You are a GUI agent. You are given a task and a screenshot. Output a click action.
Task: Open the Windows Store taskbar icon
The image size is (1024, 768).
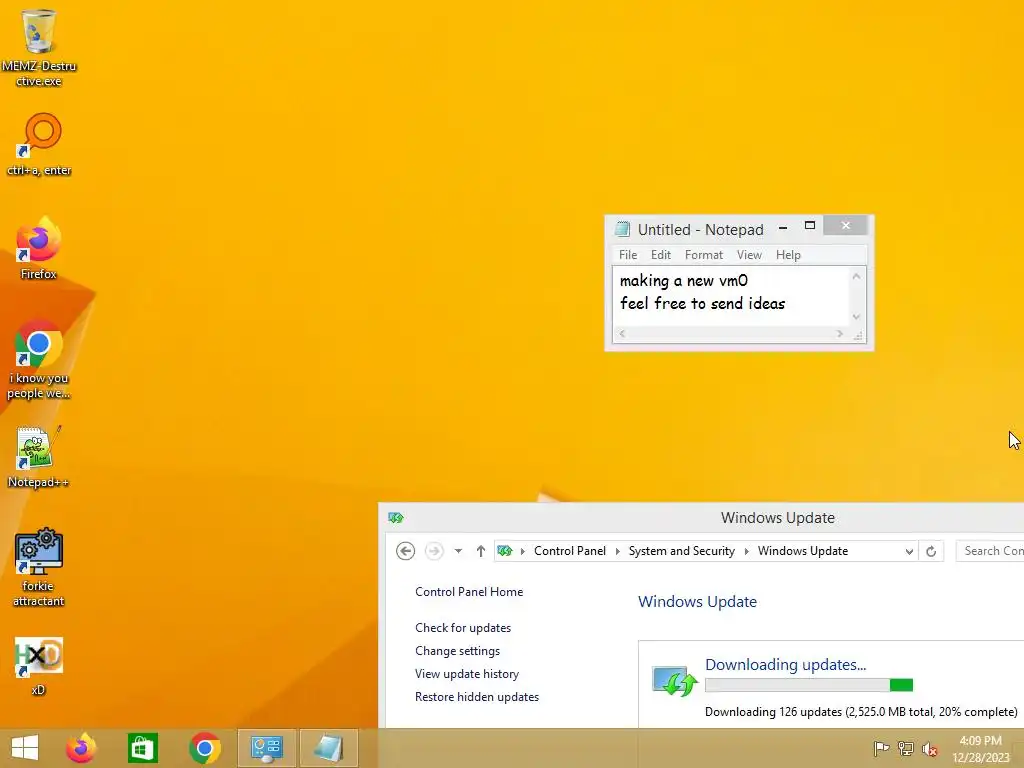coord(142,748)
